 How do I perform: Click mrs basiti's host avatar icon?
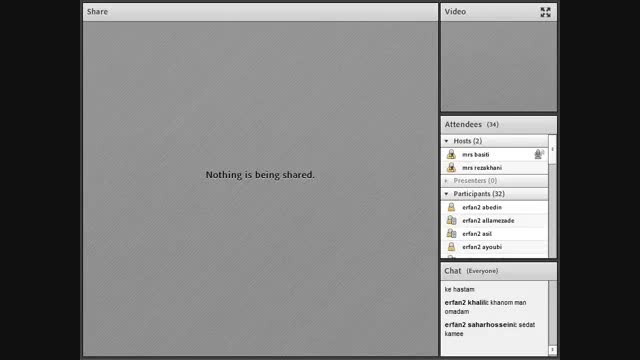coord(451,154)
